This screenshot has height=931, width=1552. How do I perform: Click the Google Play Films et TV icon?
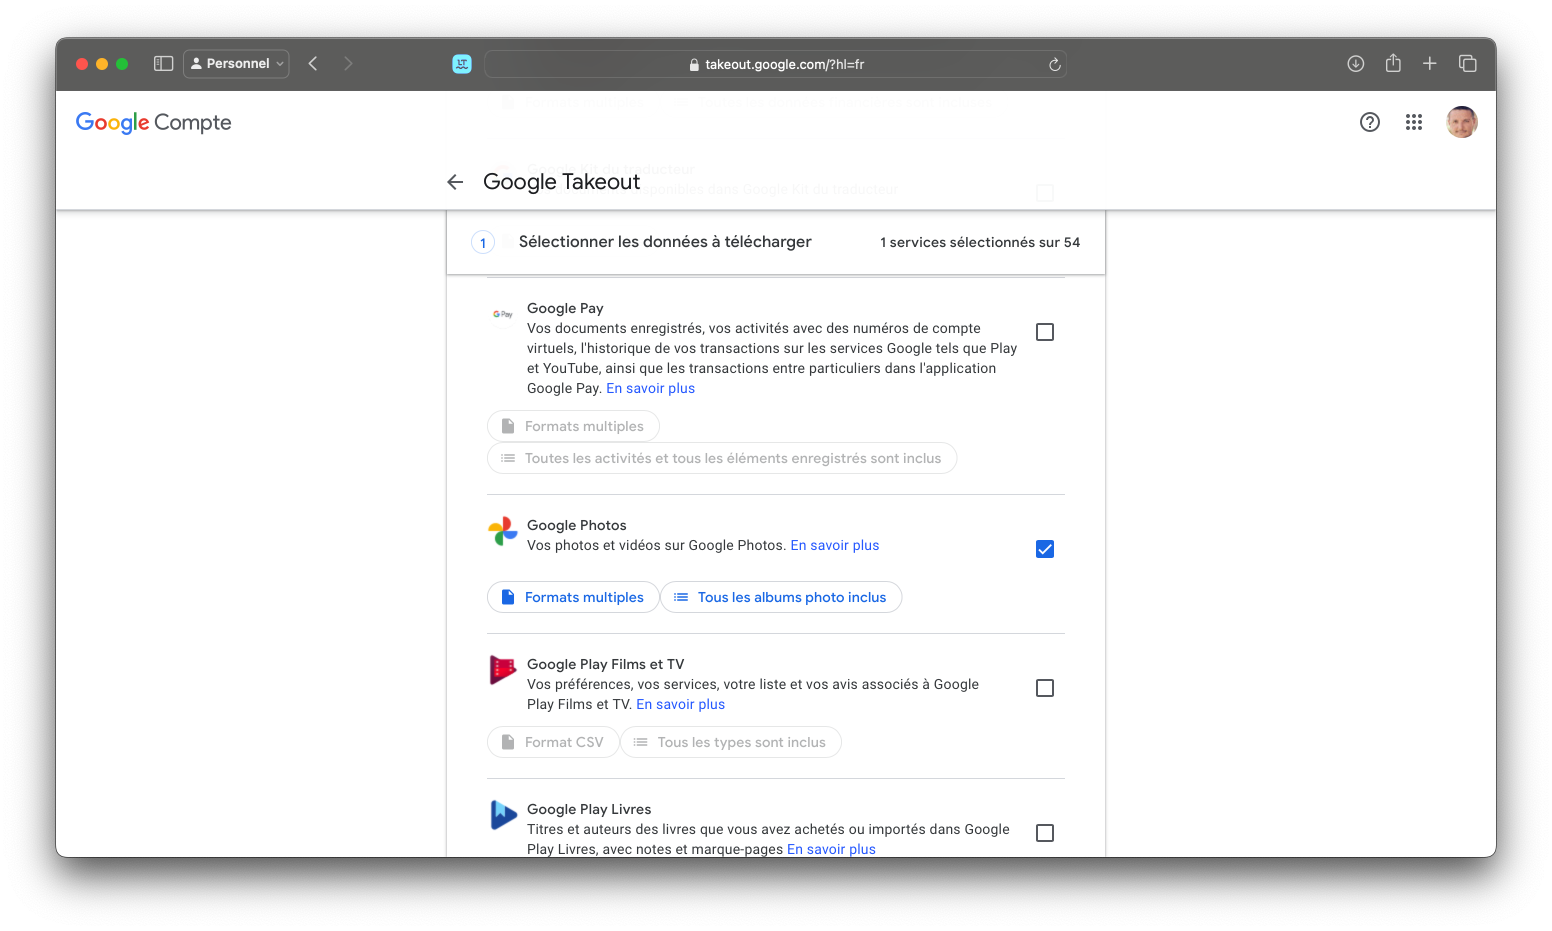coord(503,670)
